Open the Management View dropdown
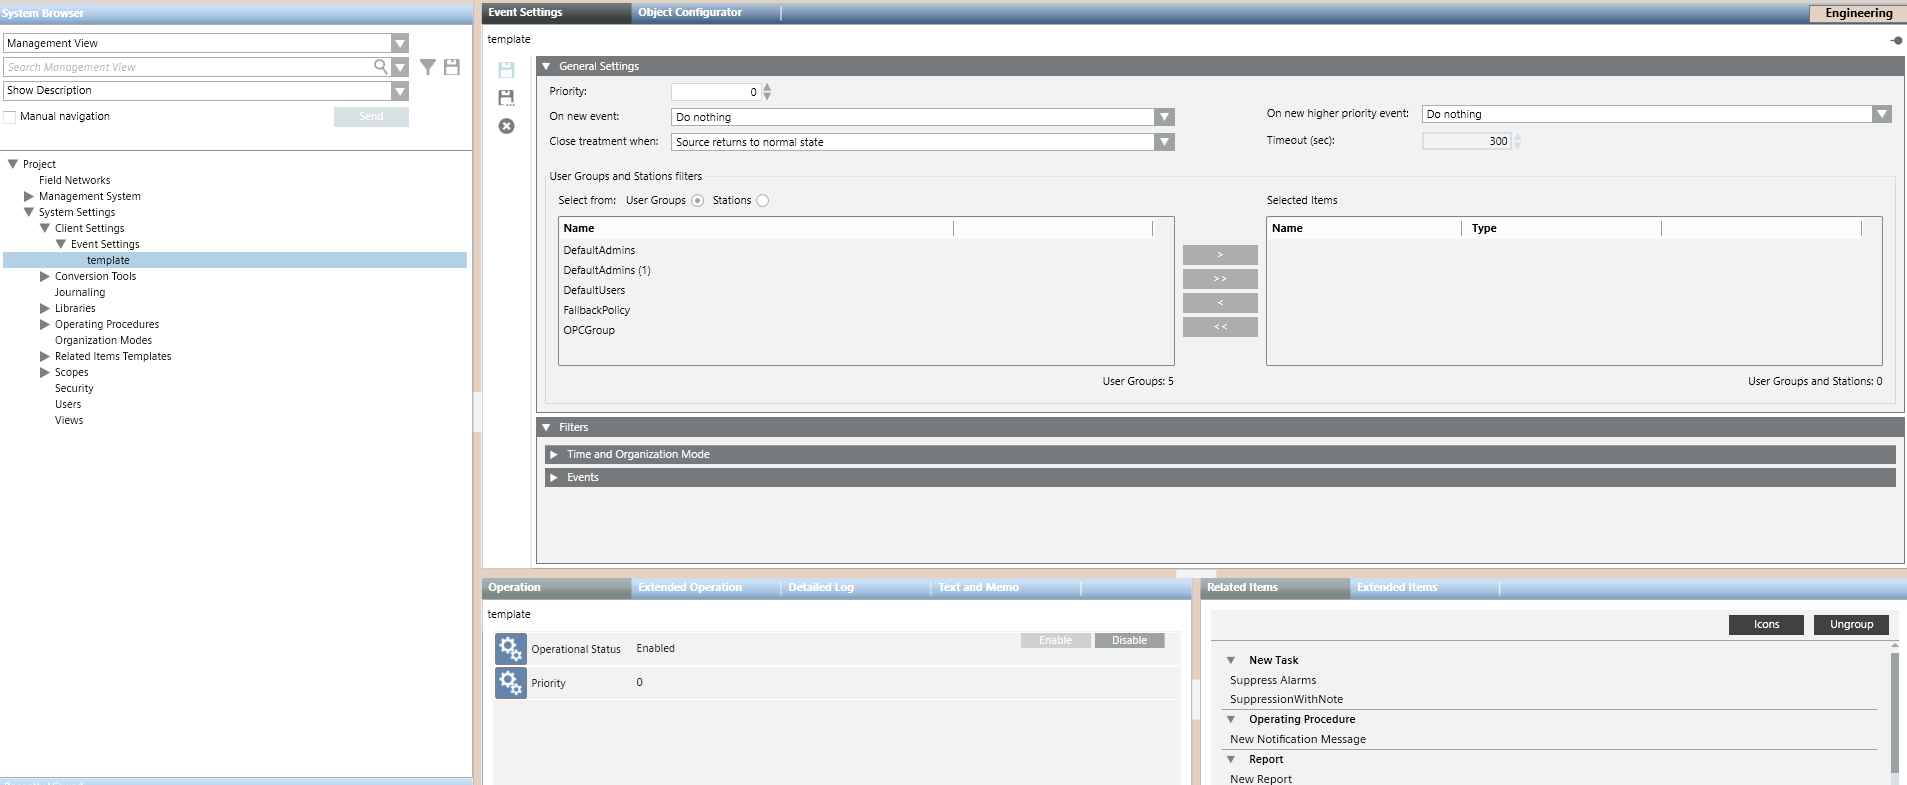The image size is (1907, 785). coord(400,43)
